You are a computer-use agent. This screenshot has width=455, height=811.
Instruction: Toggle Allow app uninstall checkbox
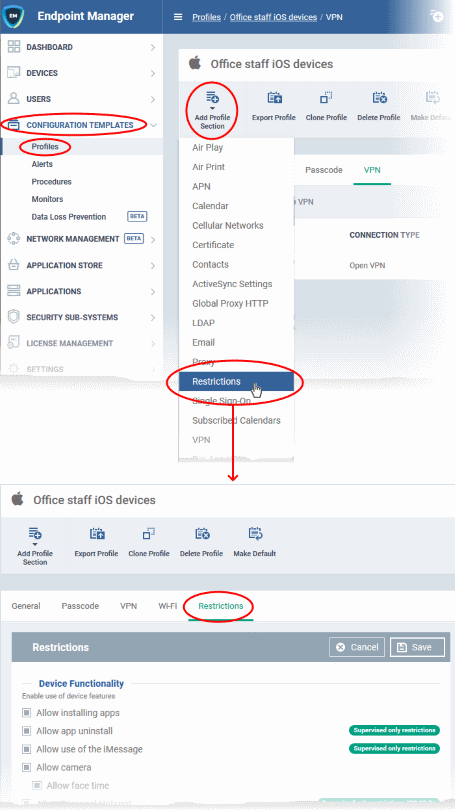pyautogui.click(x=26, y=731)
